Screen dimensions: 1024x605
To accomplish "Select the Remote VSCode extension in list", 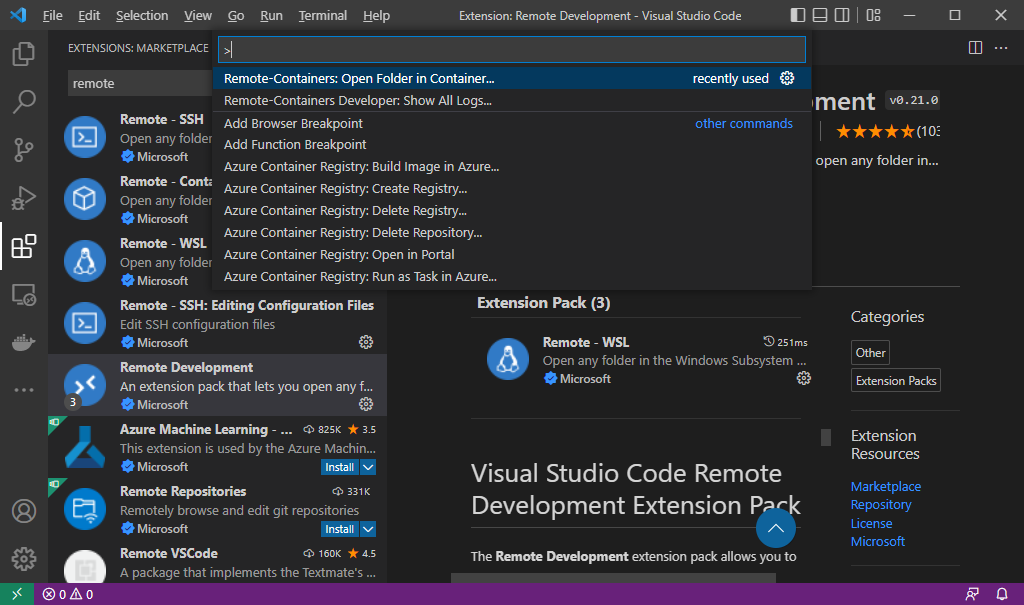I will click(217, 563).
